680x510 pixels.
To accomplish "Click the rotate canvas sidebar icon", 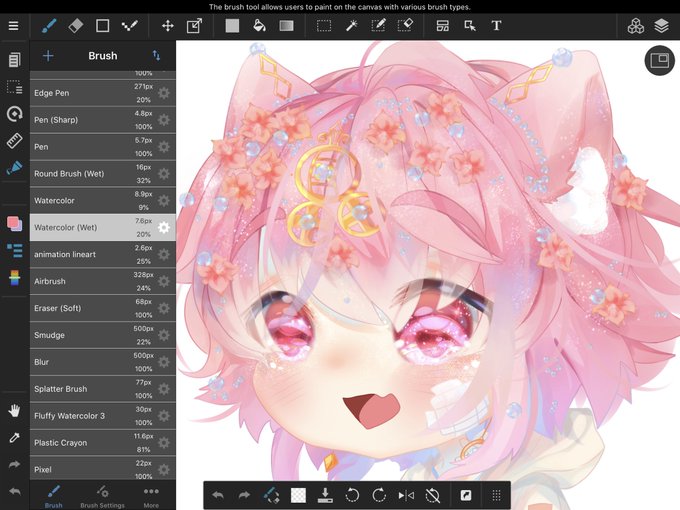I will (x=14, y=114).
